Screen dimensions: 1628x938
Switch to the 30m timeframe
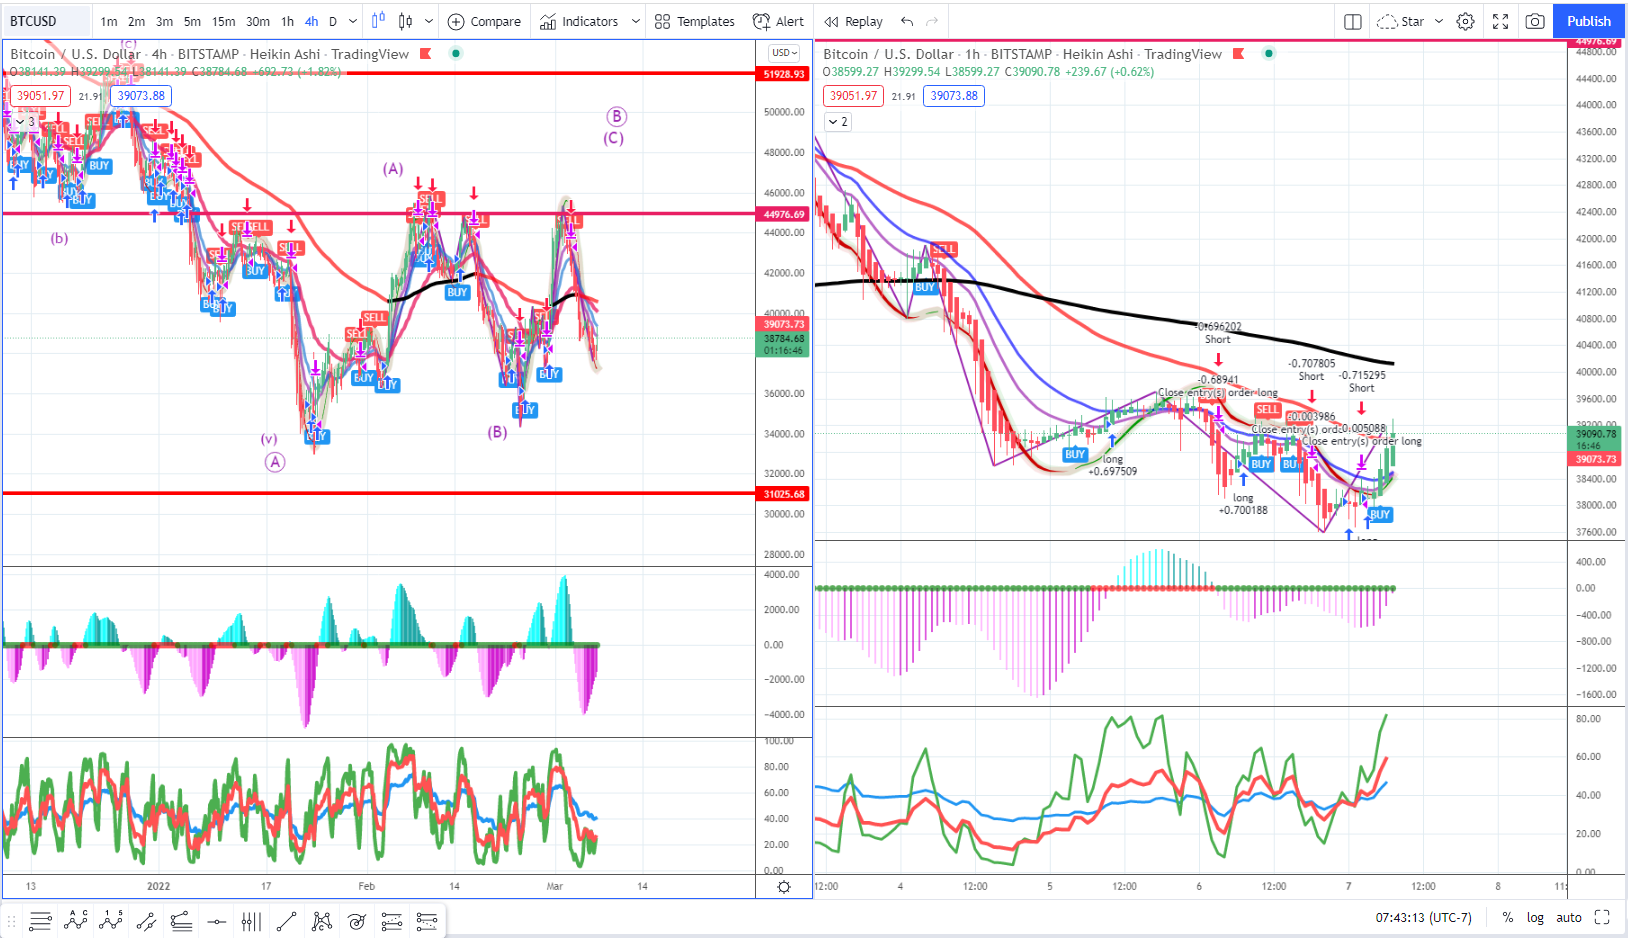[x=258, y=21]
